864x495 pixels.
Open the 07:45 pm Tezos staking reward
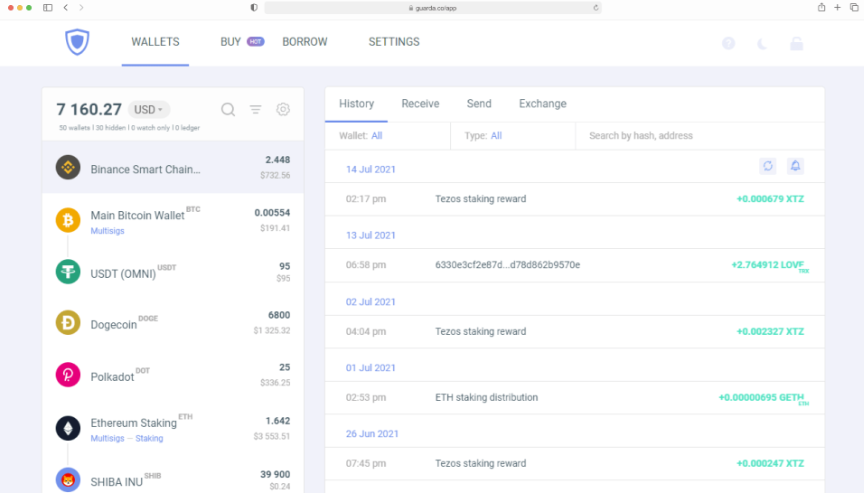575,464
